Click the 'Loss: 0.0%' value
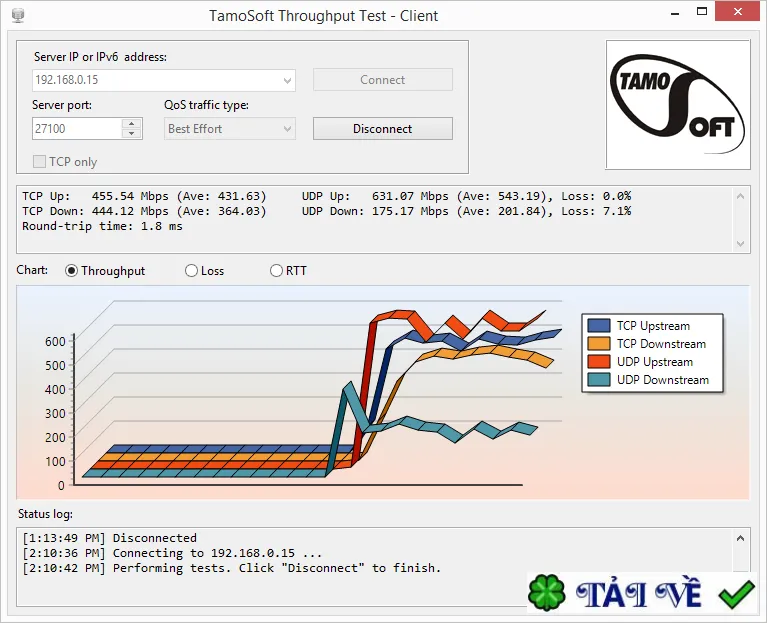This screenshot has width=767, height=623. 596,196
